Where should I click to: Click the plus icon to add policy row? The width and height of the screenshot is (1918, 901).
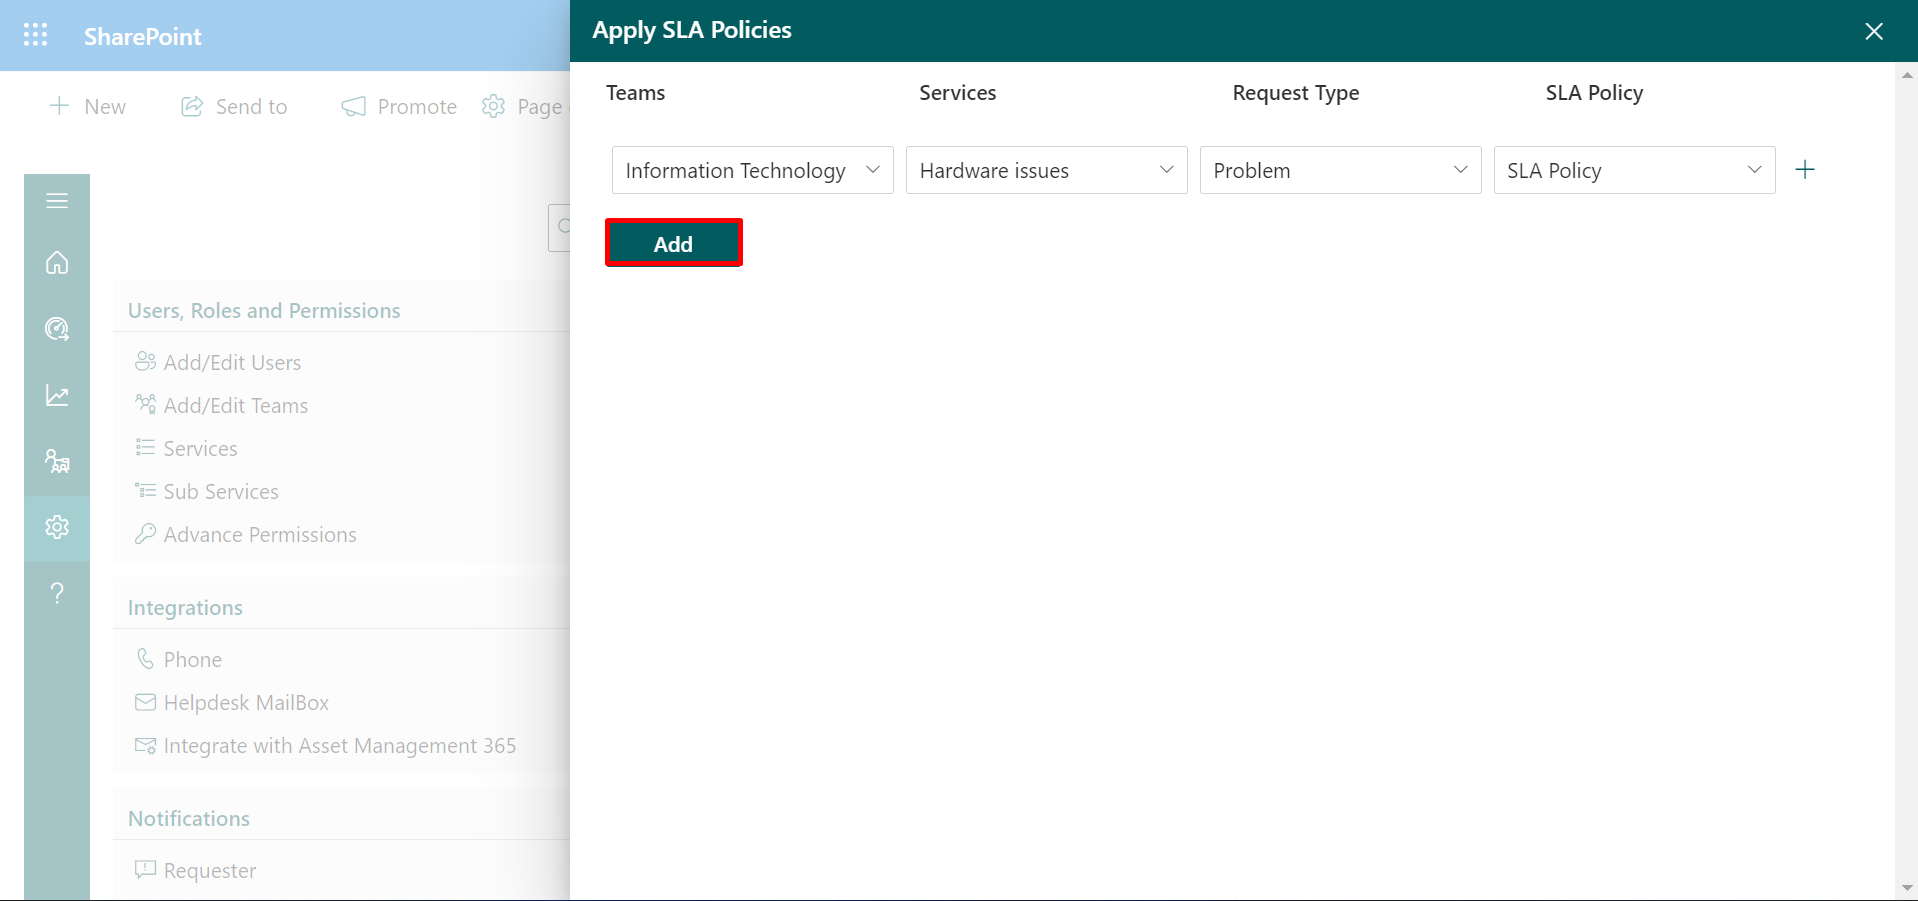(x=1805, y=170)
